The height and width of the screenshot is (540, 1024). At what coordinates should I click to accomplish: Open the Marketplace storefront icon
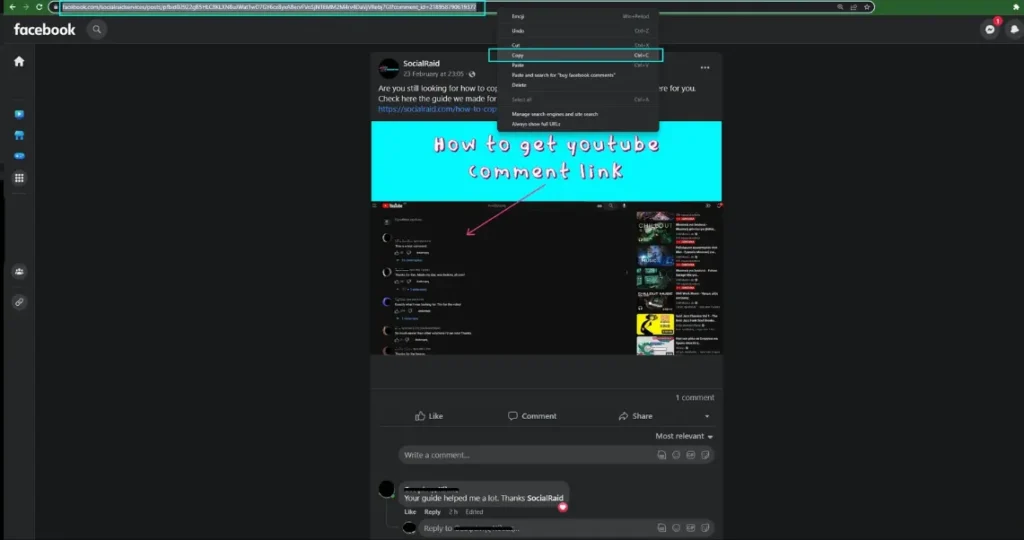[x=19, y=135]
